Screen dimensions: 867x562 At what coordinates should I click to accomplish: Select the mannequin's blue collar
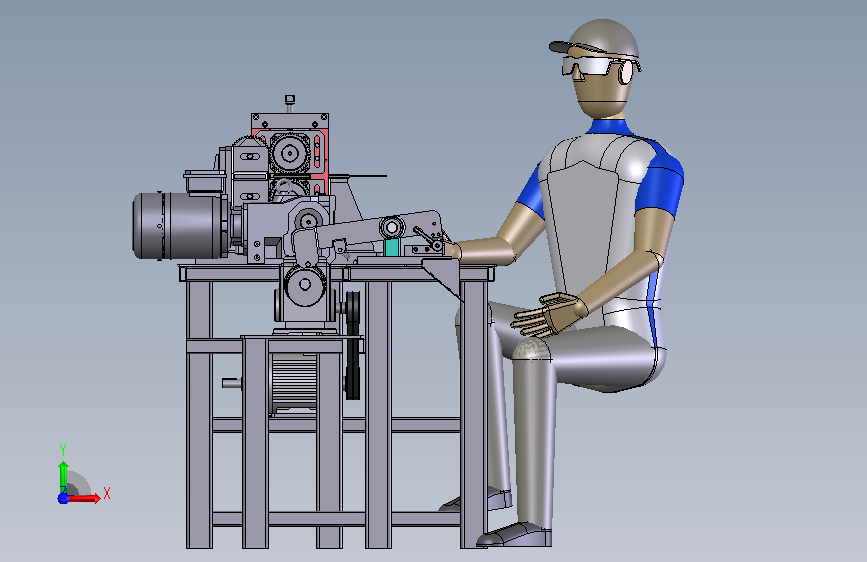coord(609,127)
